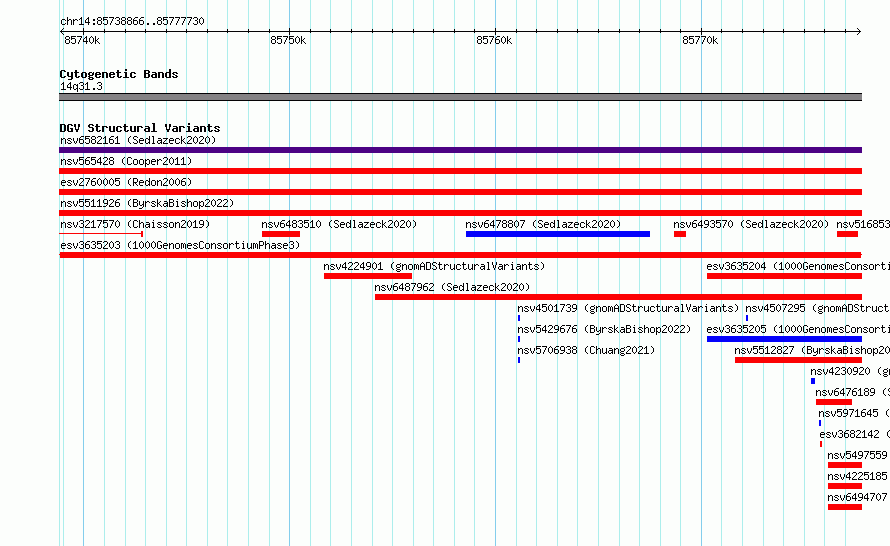Open the nsv4224901 (gnomADStructuralVariants) label

tap(434, 266)
